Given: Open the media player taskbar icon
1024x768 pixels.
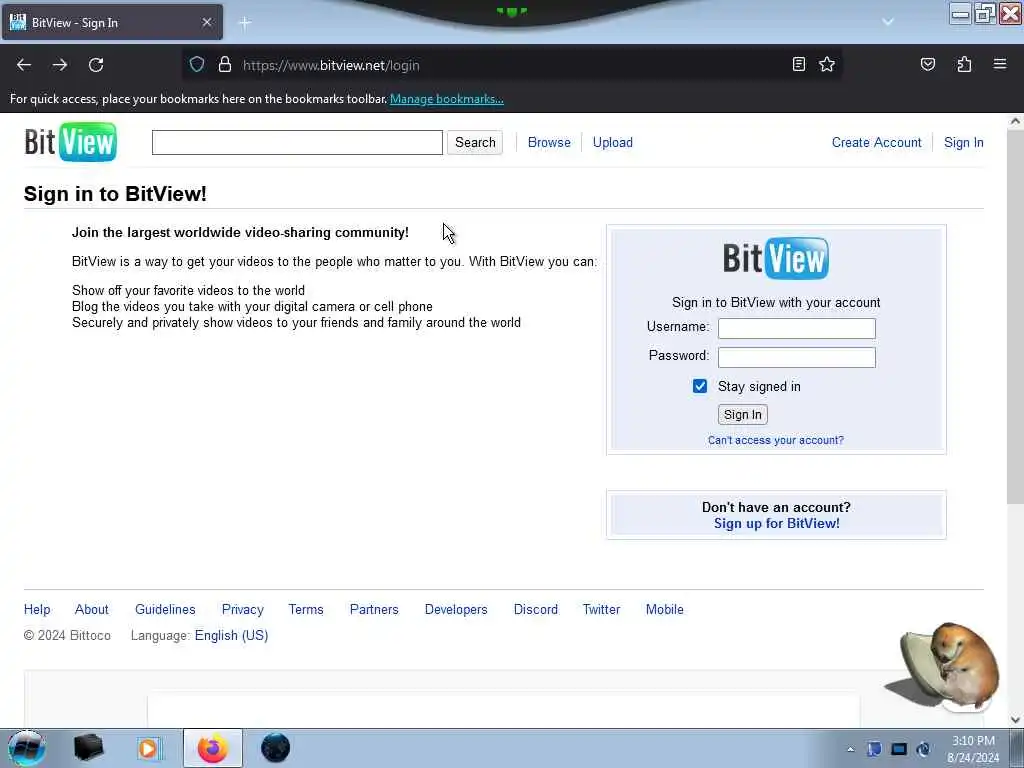Looking at the screenshot, I should [x=149, y=748].
